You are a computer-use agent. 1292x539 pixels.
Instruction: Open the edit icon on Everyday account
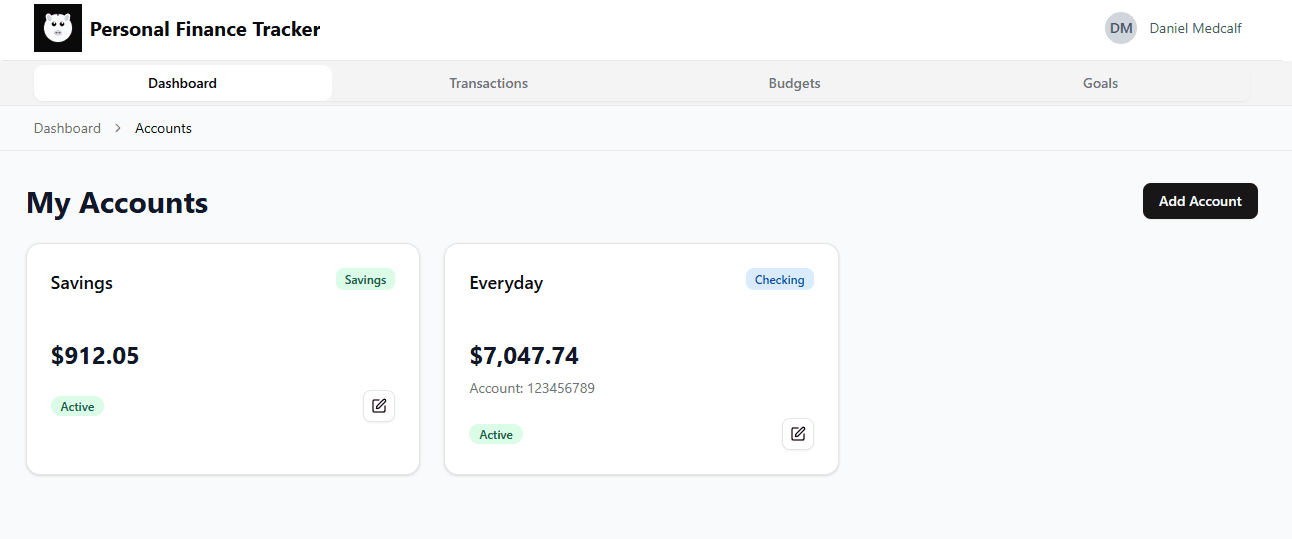tap(798, 434)
